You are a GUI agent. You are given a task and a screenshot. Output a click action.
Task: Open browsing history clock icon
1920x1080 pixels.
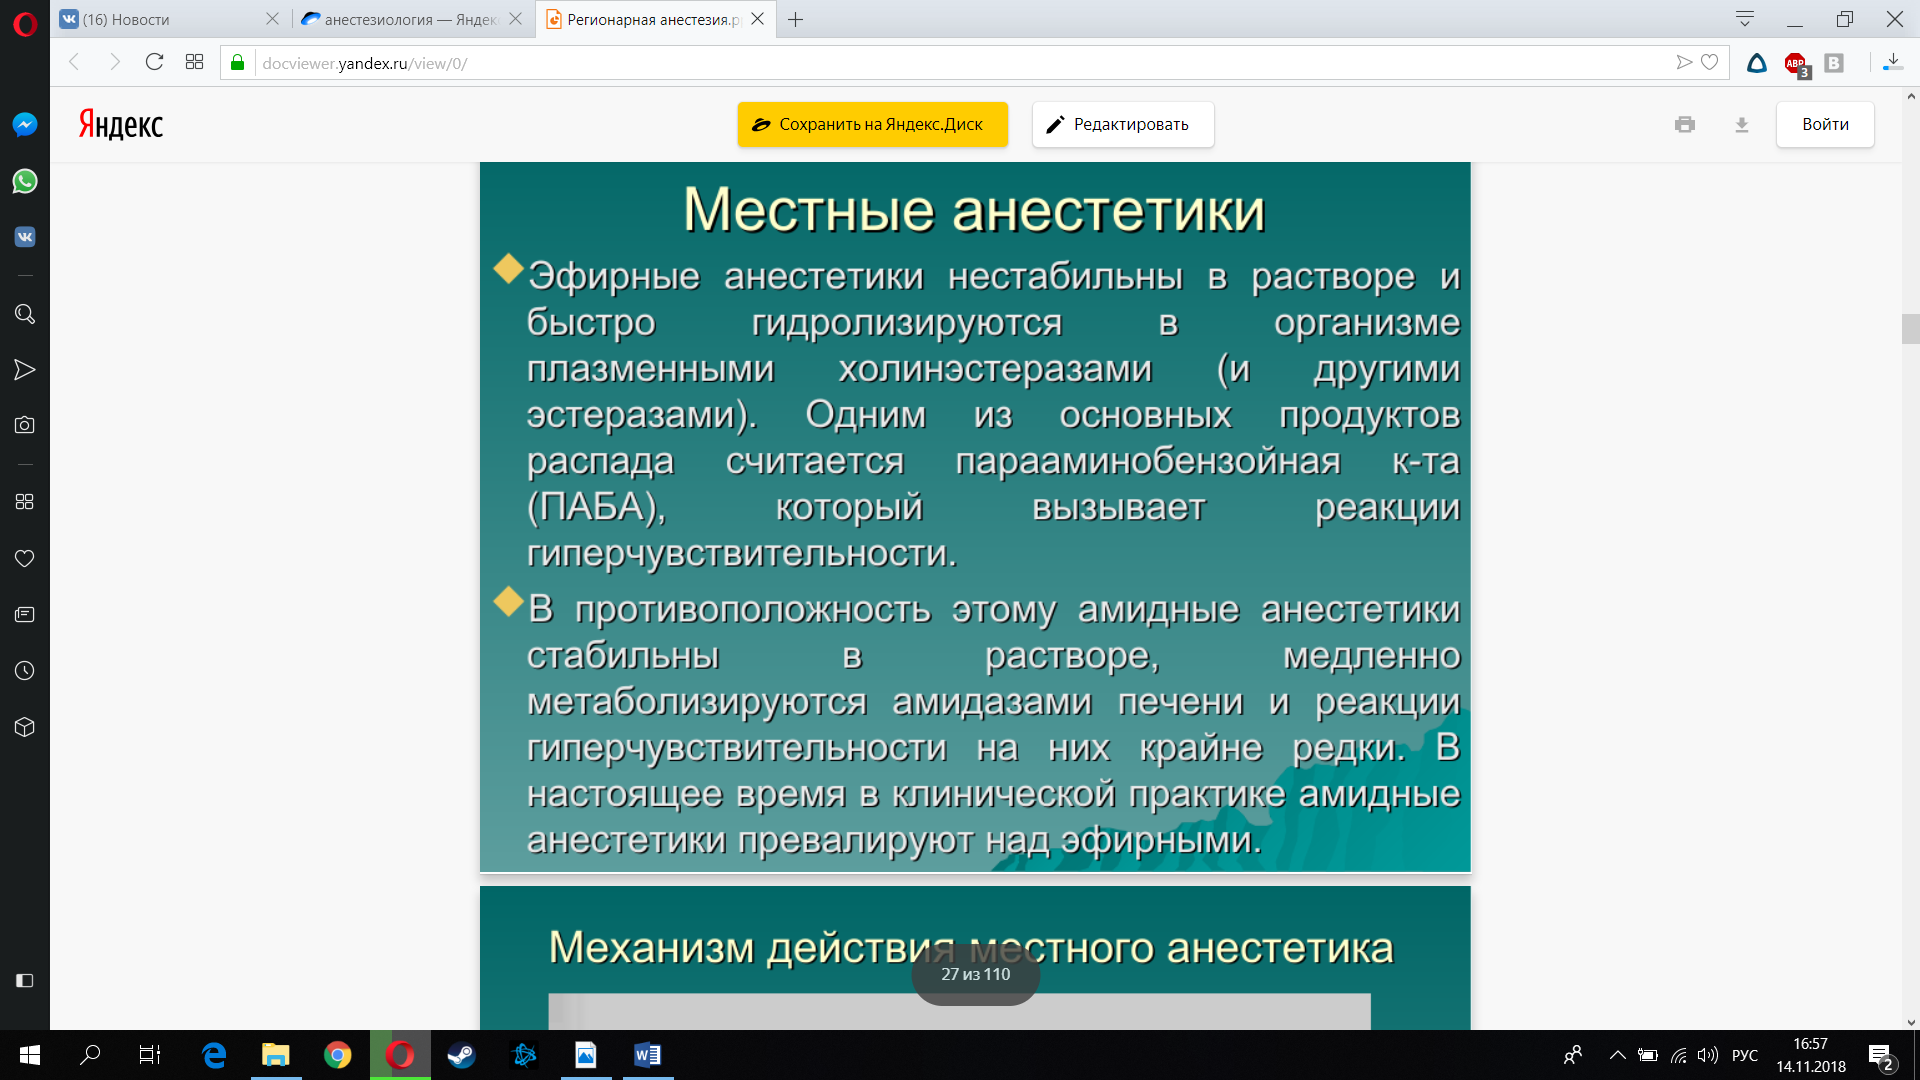pos(25,670)
